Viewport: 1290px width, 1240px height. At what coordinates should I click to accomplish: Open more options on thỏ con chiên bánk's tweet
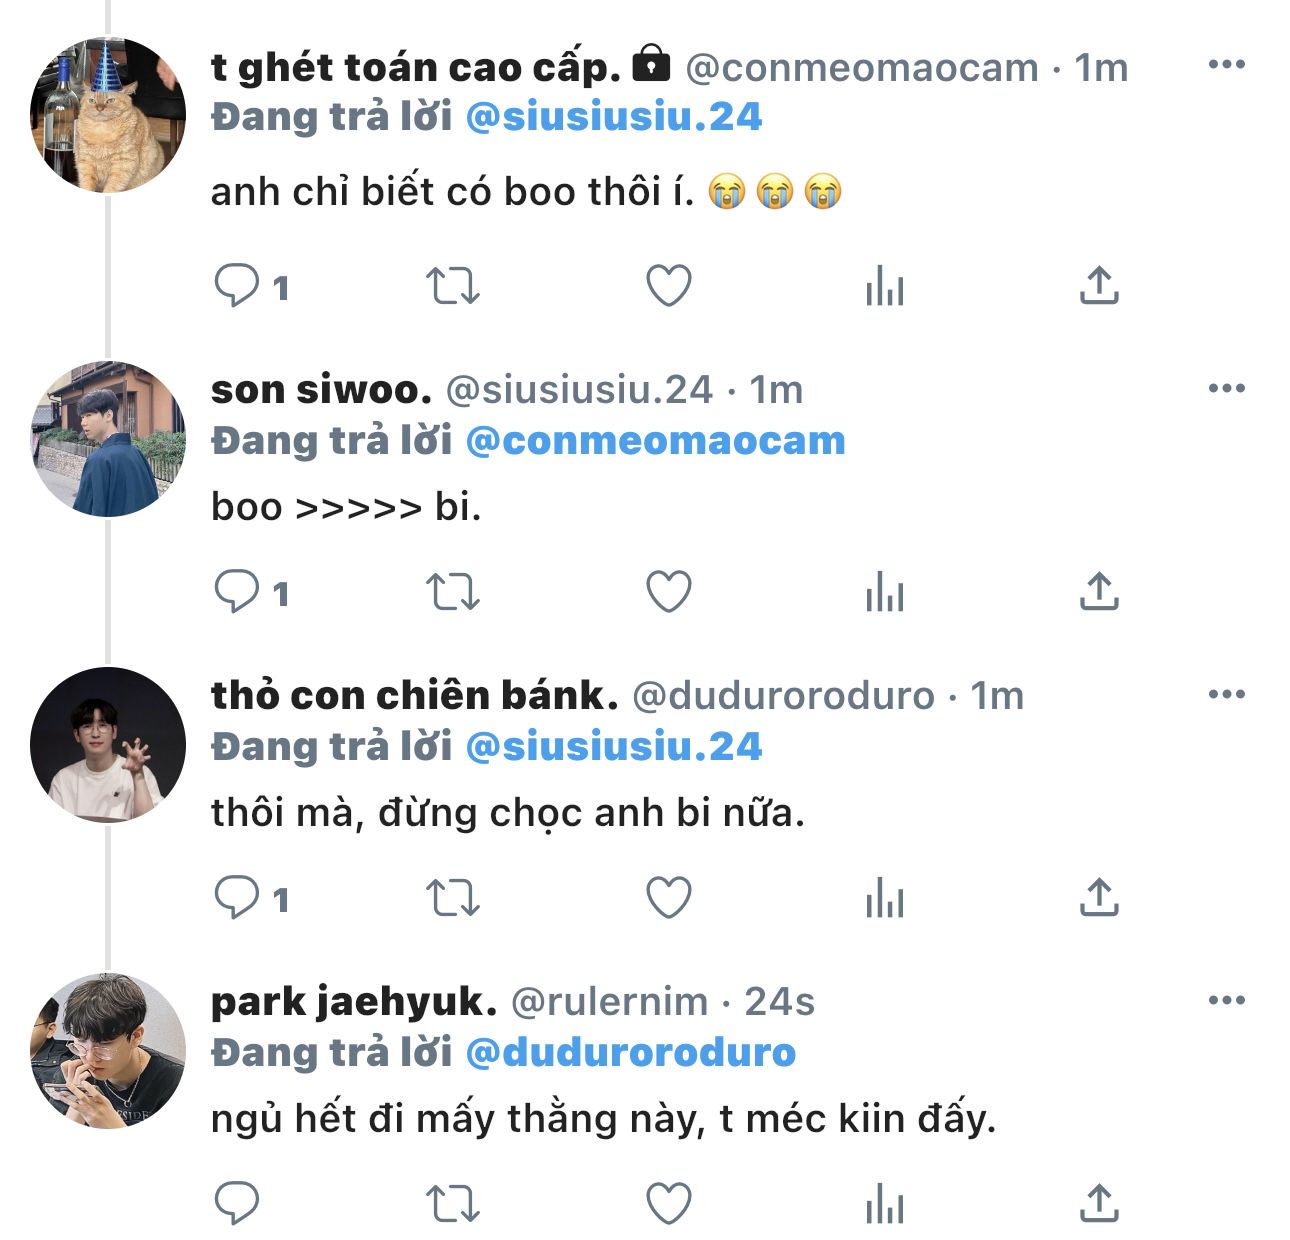coord(1226,694)
